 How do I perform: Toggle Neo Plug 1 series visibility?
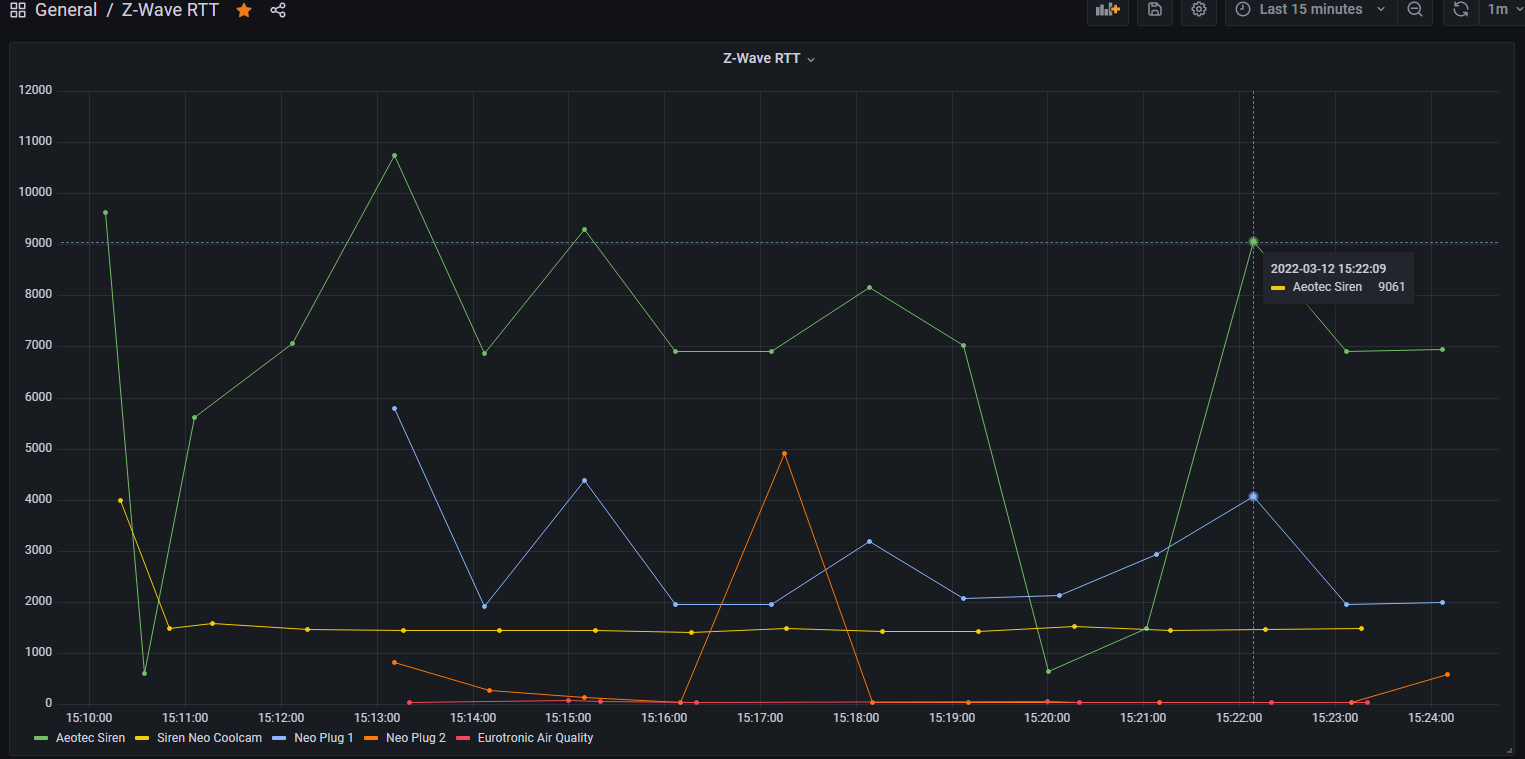pos(320,738)
